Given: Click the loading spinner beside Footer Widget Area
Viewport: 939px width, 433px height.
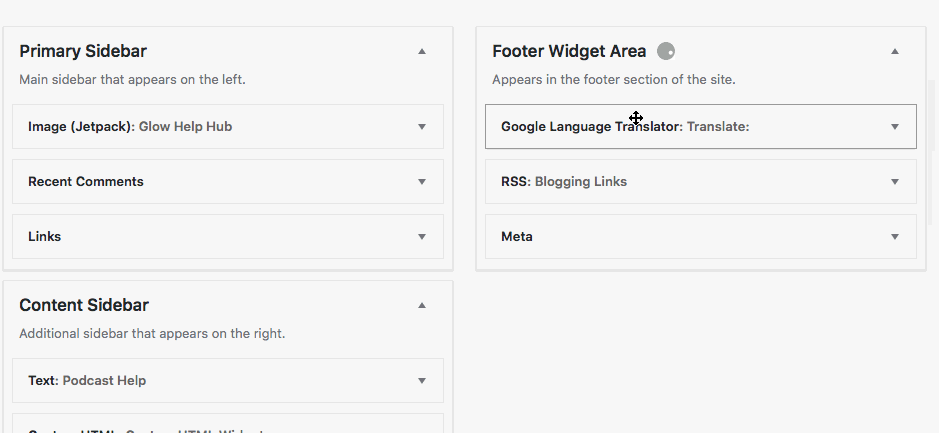Looking at the screenshot, I should 666,52.
